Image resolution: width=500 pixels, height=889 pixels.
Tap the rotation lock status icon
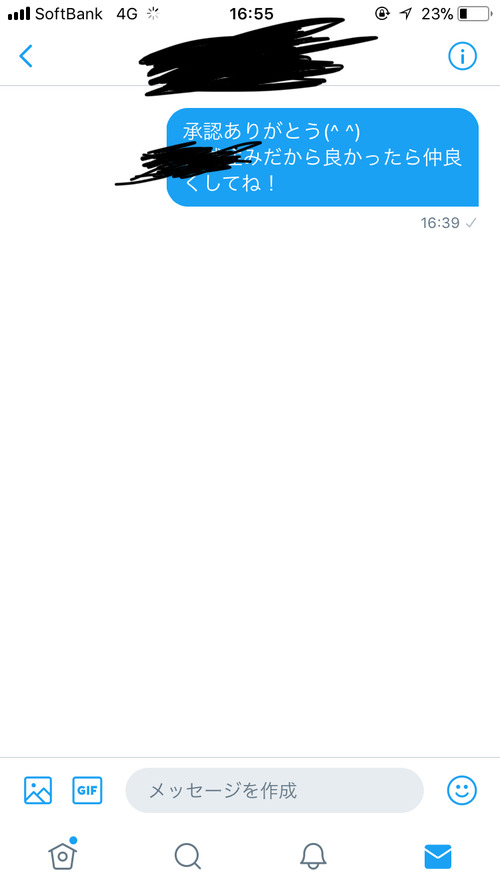[383, 14]
